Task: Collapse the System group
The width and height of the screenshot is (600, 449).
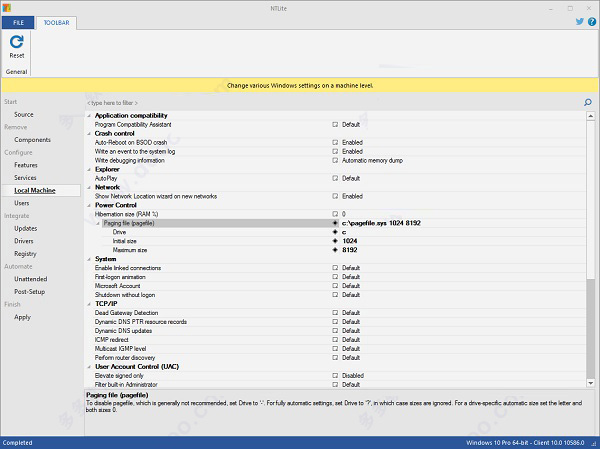Action: (x=89, y=259)
